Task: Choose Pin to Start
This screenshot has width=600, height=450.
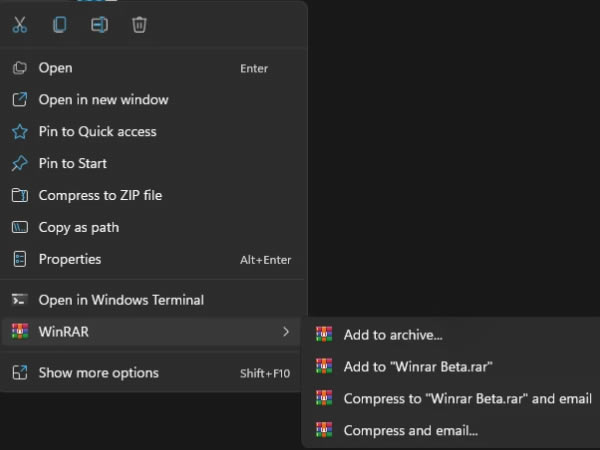Action: pyautogui.click(x=151, y=163)
